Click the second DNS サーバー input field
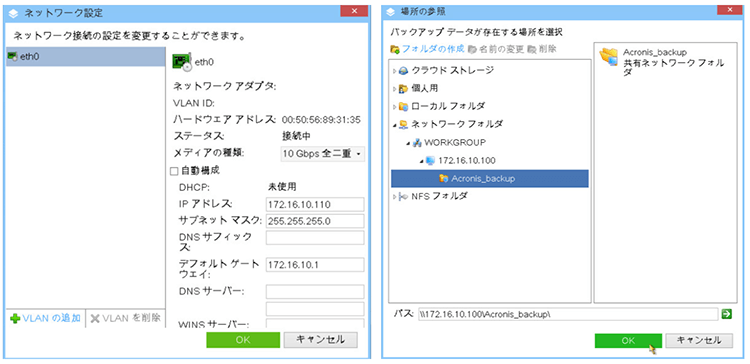The width and height of the screenshot is (750, 364). click(315, 309)
